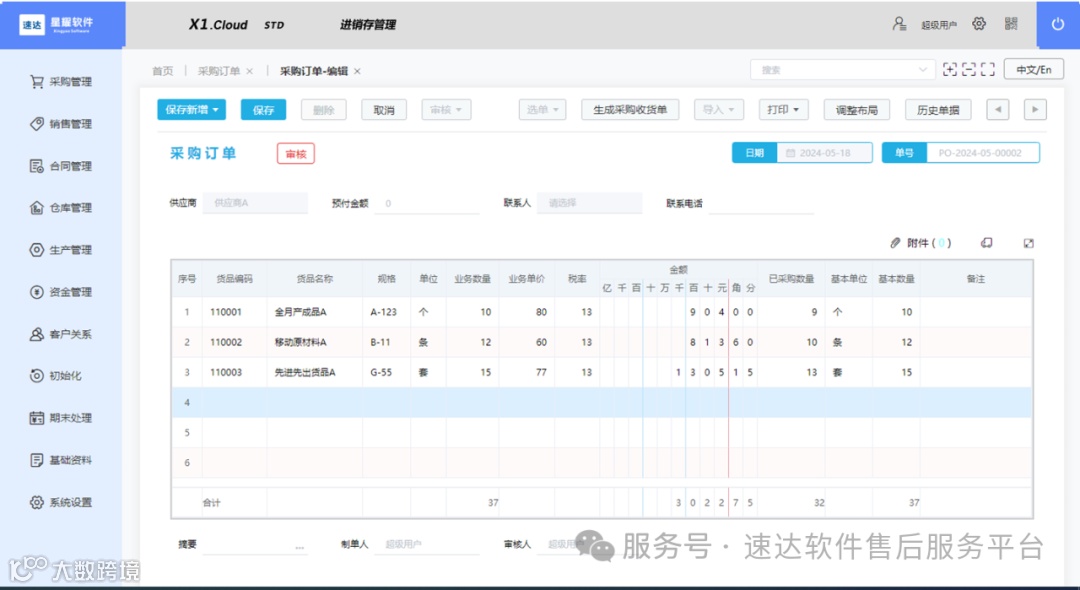Open 系统设置 in the sidebar
Image resolution: width=1080 pixels, height=590 pixels.
[x=61, y=502]
